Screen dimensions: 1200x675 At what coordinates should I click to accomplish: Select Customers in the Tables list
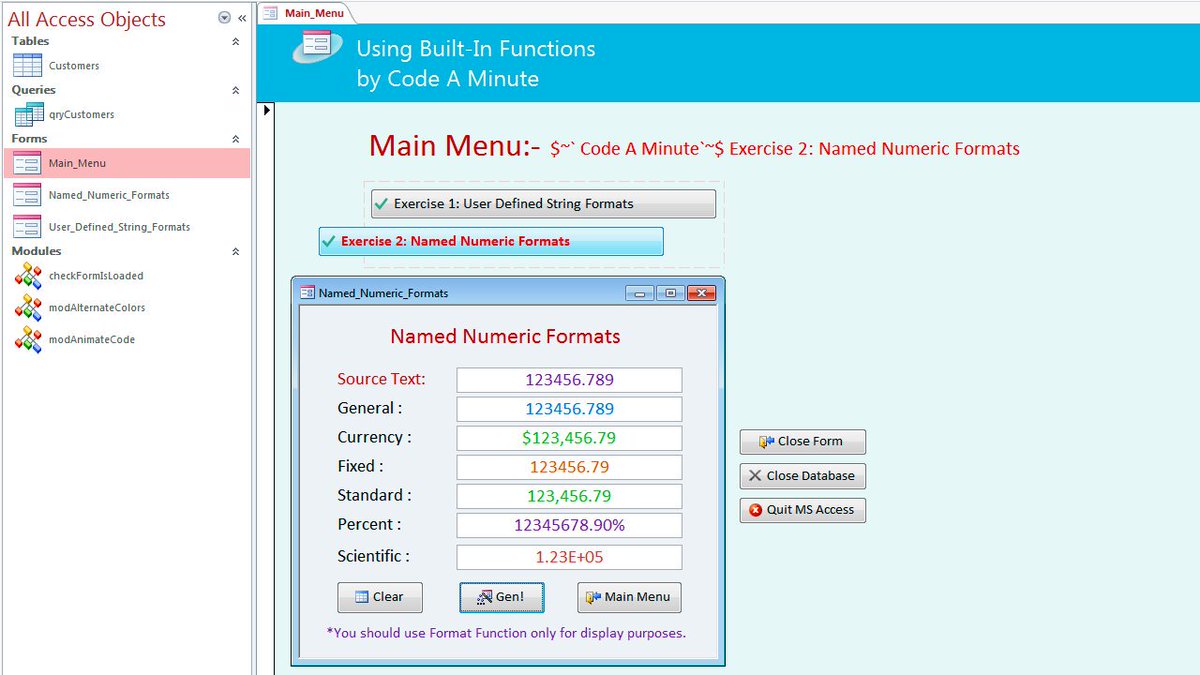pyautogui.click(x=74, y=66)
